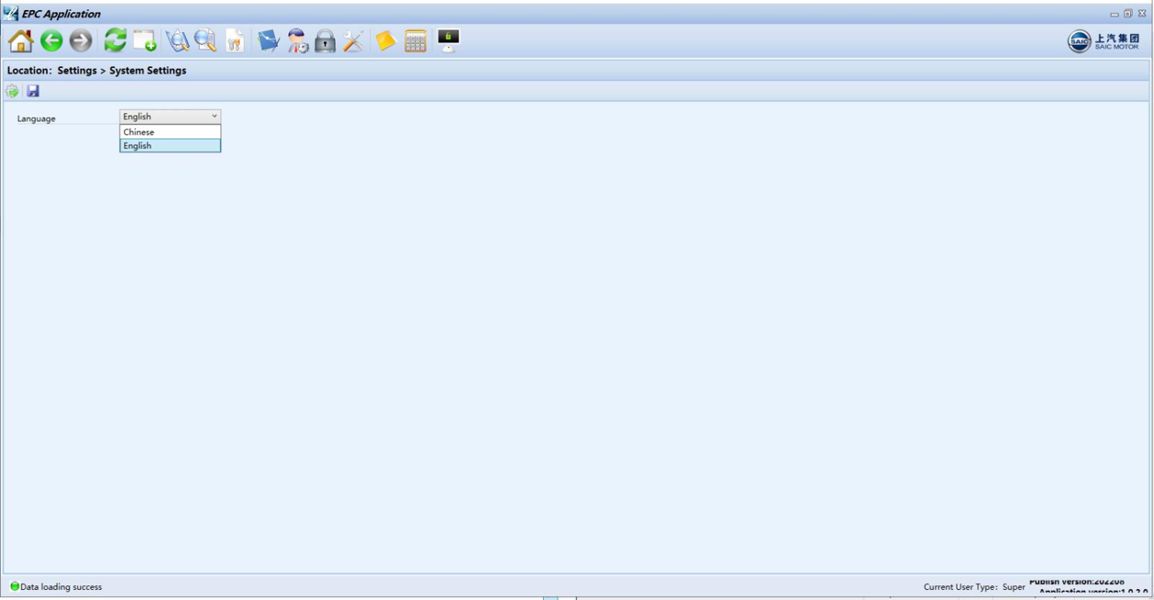Click the green back arrow
Screen dimensions: 1154x600
point(52,41)
